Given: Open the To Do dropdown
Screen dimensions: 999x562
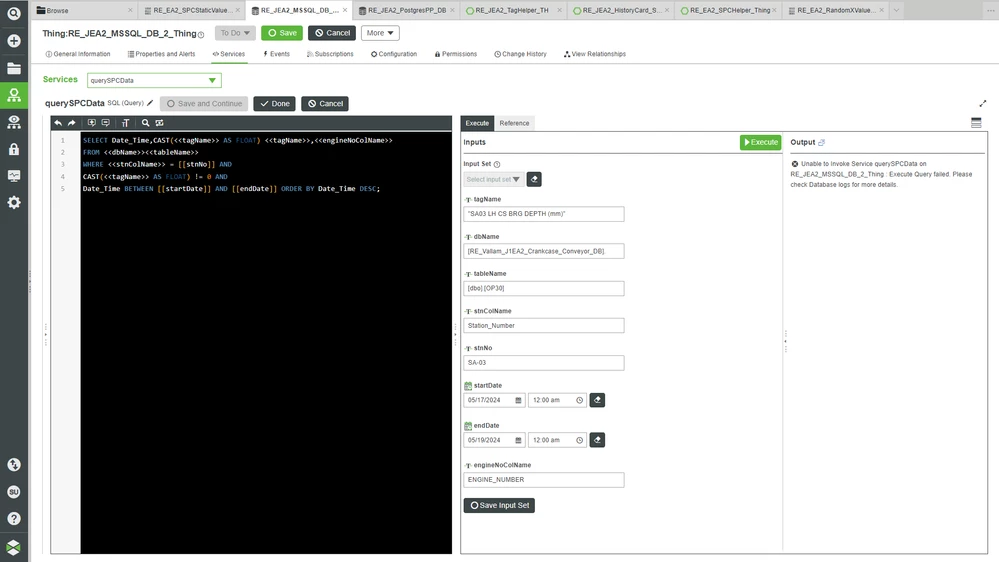Looking at the screenshot, I should coord(235,33).
